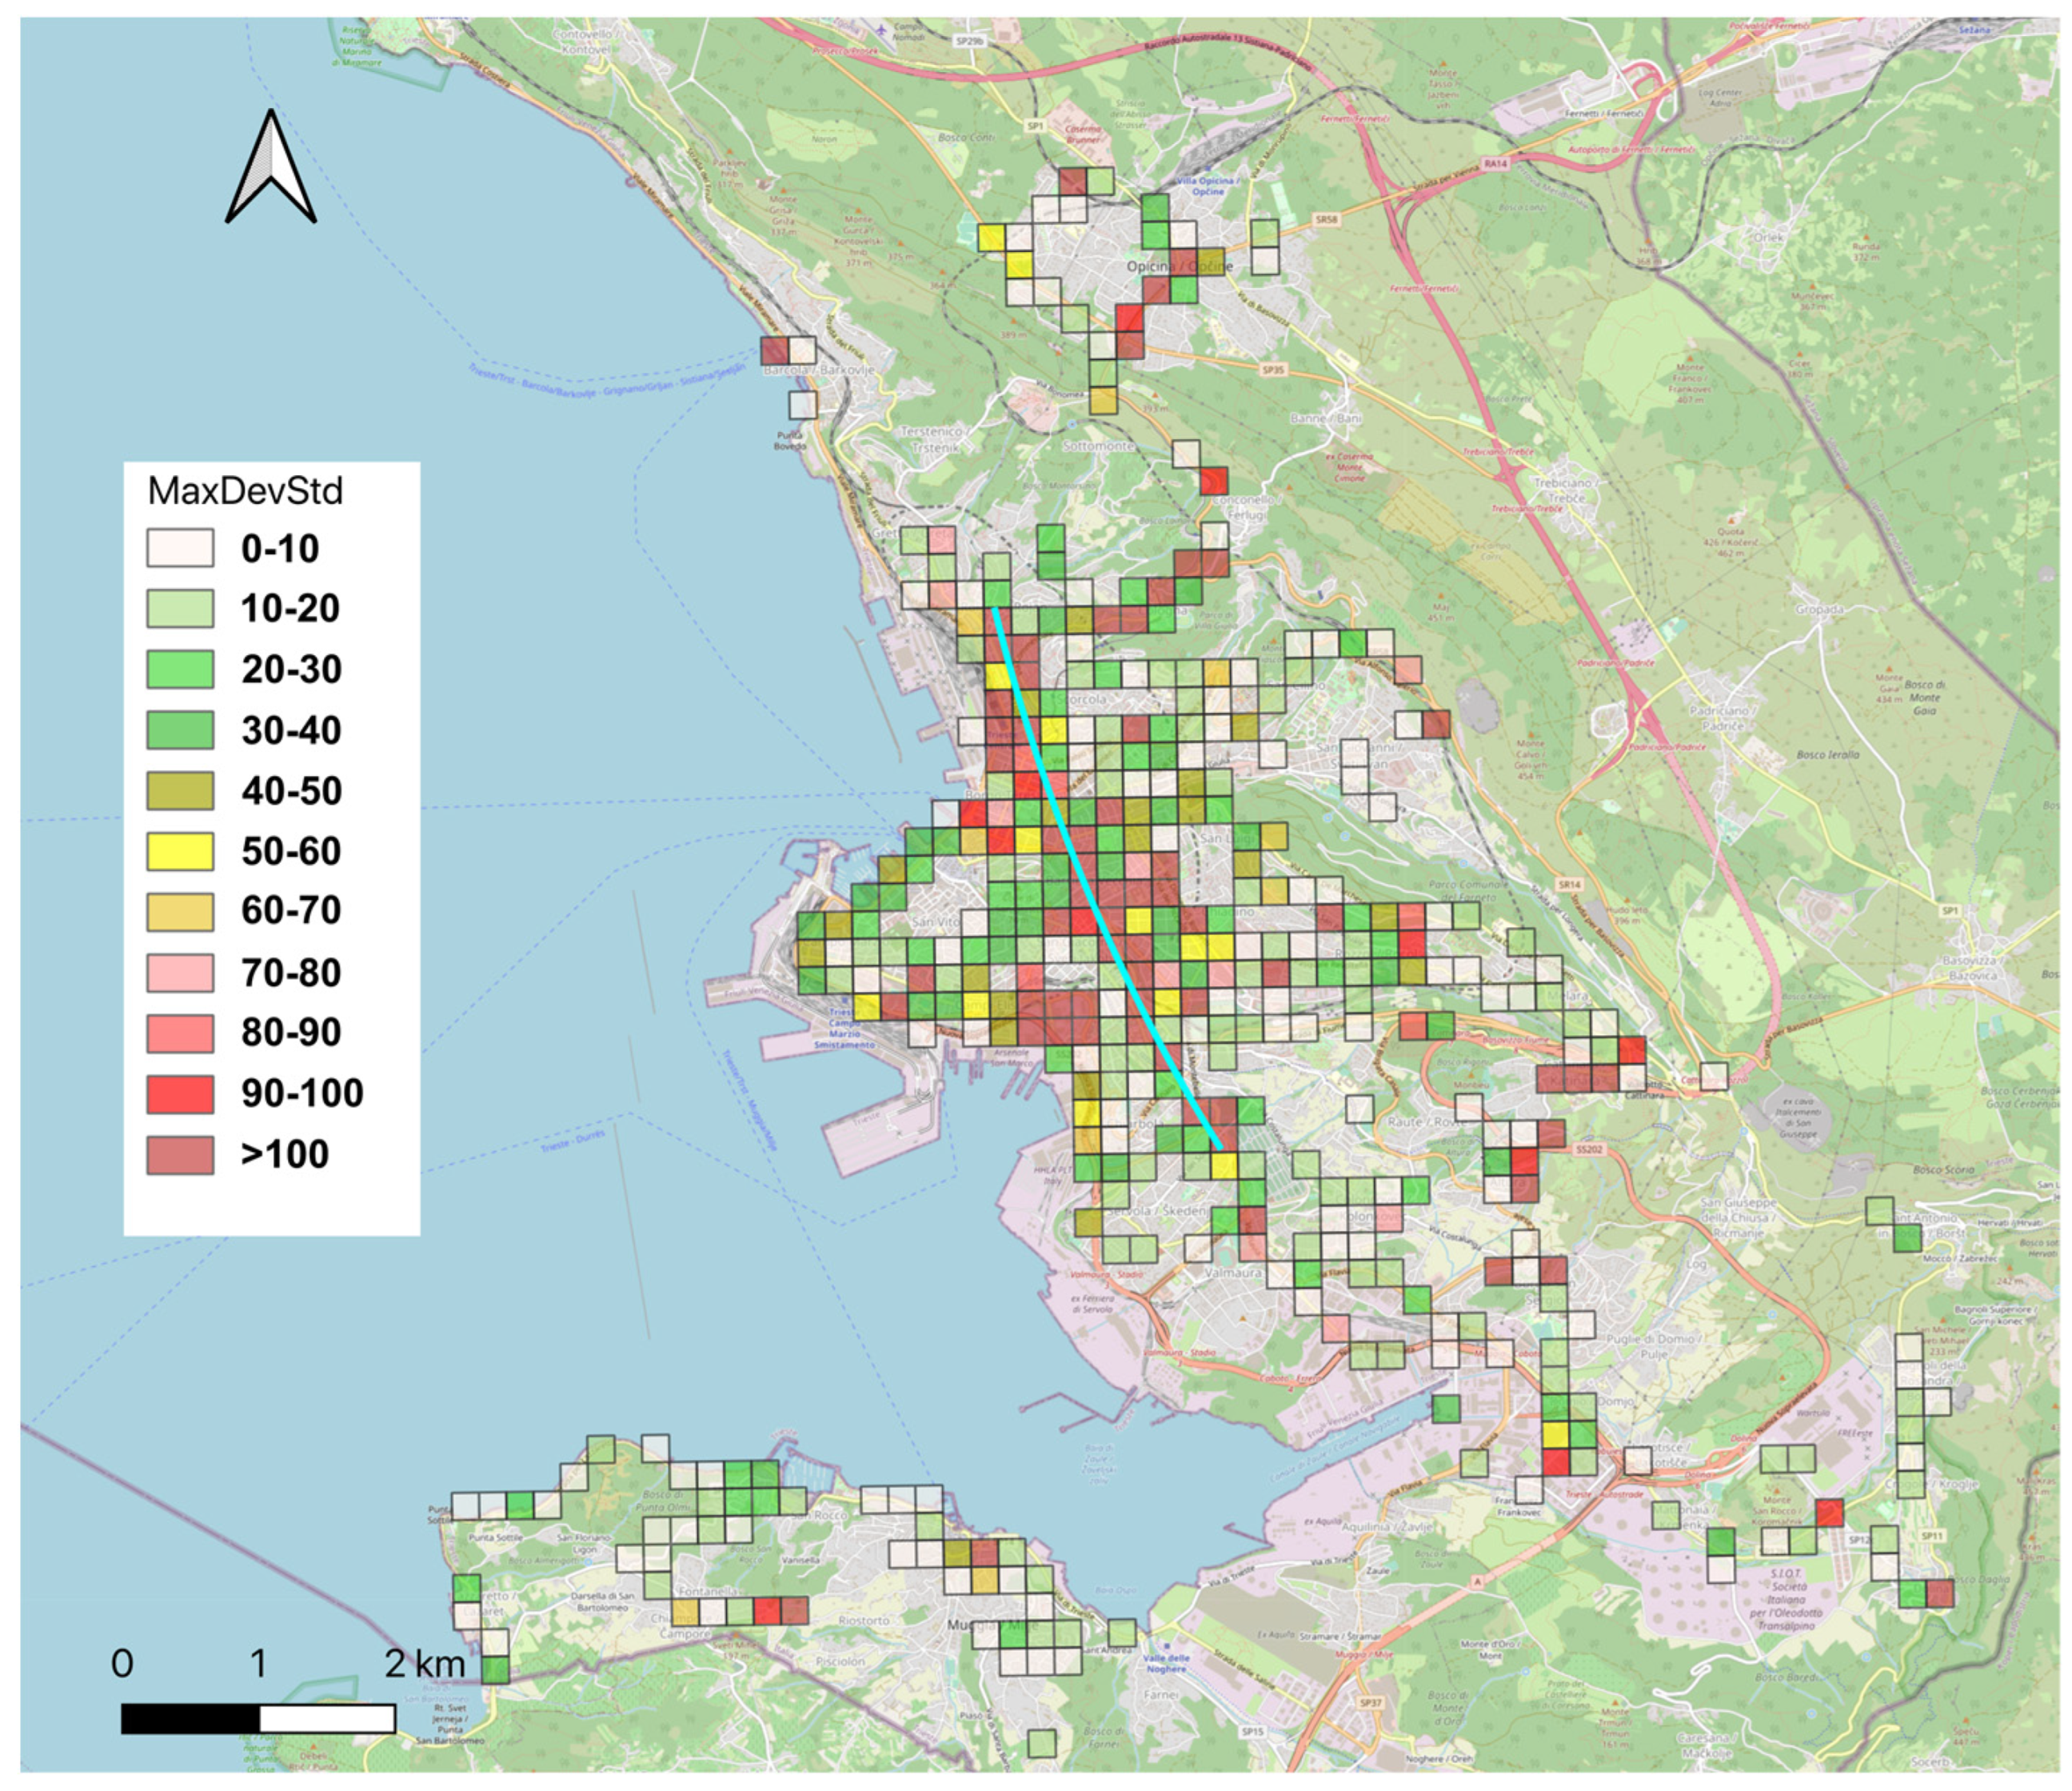Click the Fontanella place label
Image resolution: width=2072 pixels, height=1791 pixels.
(709, 1590)
